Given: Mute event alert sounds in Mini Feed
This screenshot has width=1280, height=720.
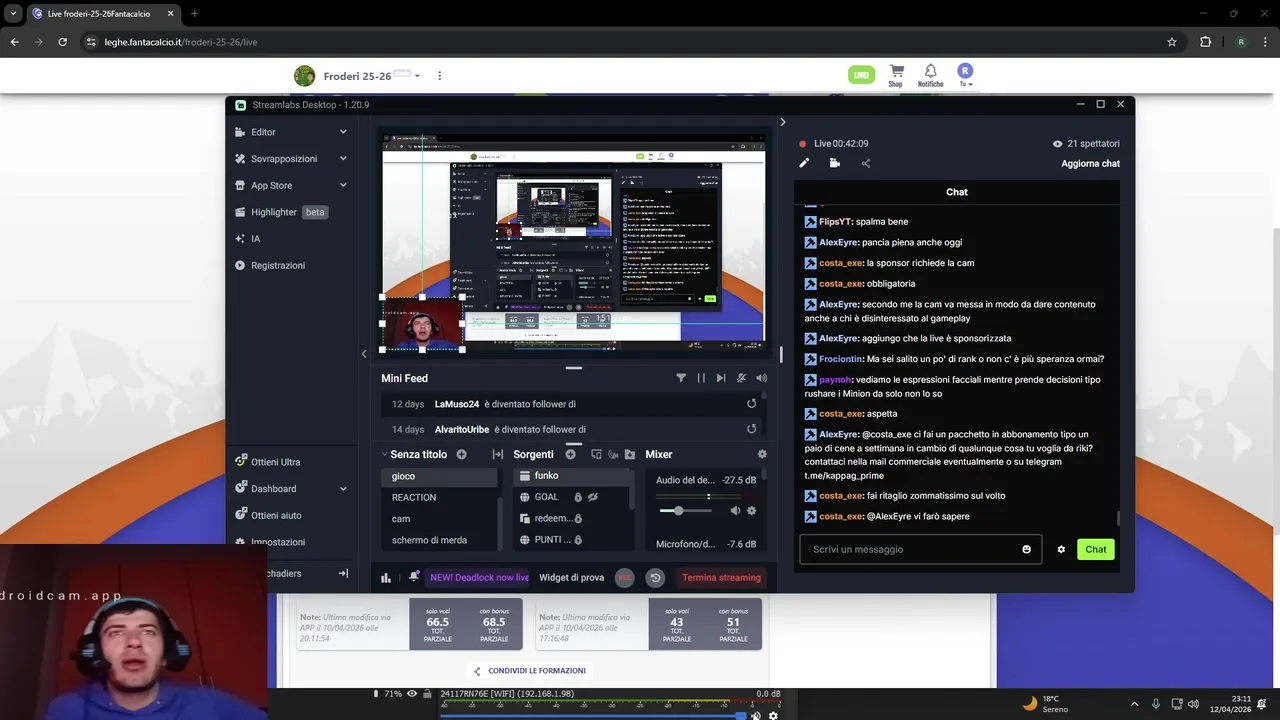Looking at the screenshot, I should [741, 378].
